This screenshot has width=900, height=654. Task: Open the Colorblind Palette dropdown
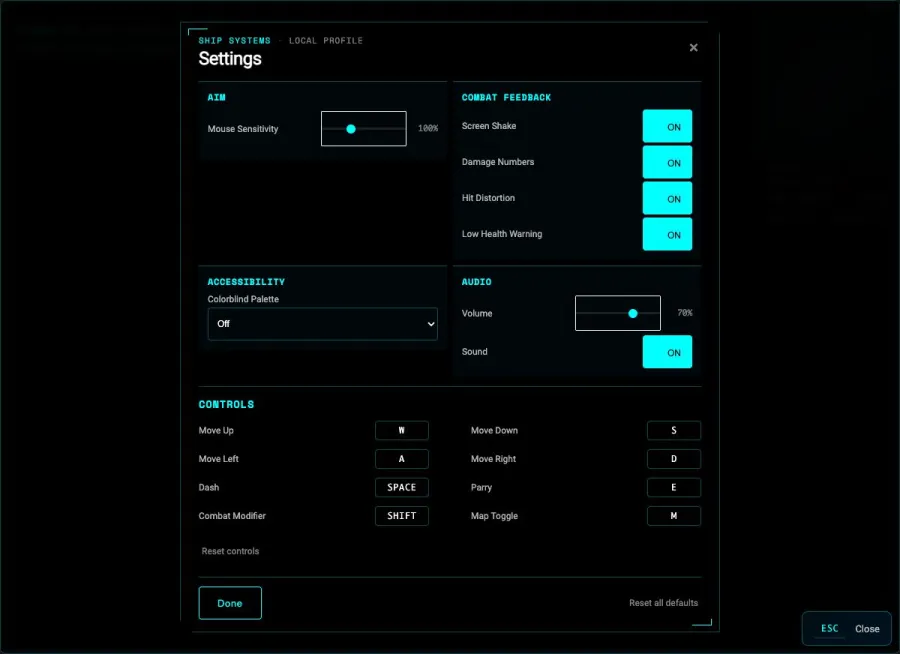coord(323,324)
